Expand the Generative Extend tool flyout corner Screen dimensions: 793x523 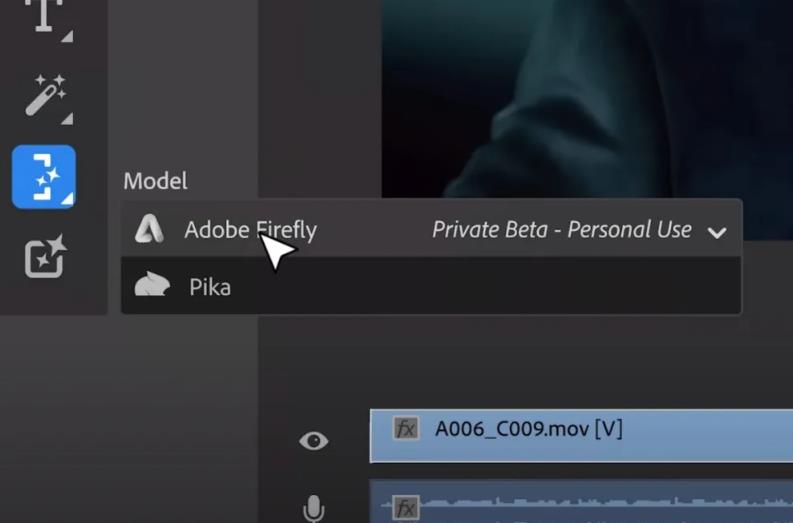(67, 200)
